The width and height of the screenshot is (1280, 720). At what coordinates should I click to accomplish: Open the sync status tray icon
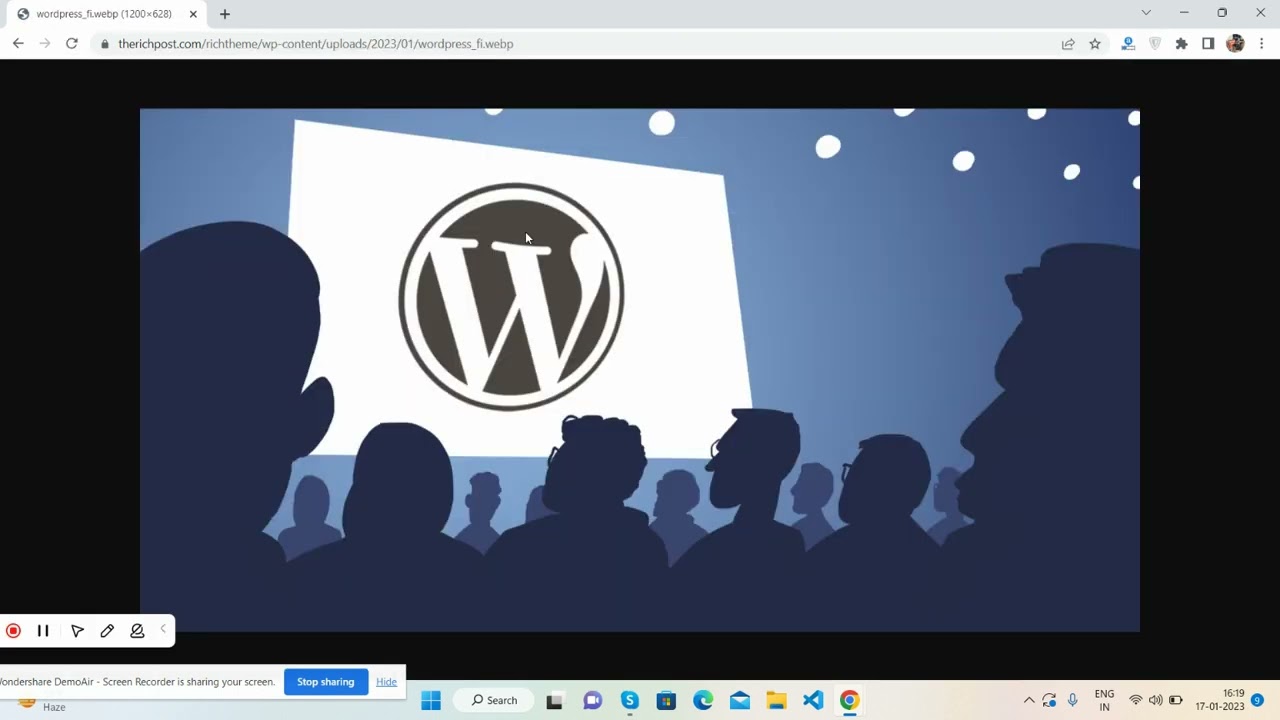tap(1049, 700)
